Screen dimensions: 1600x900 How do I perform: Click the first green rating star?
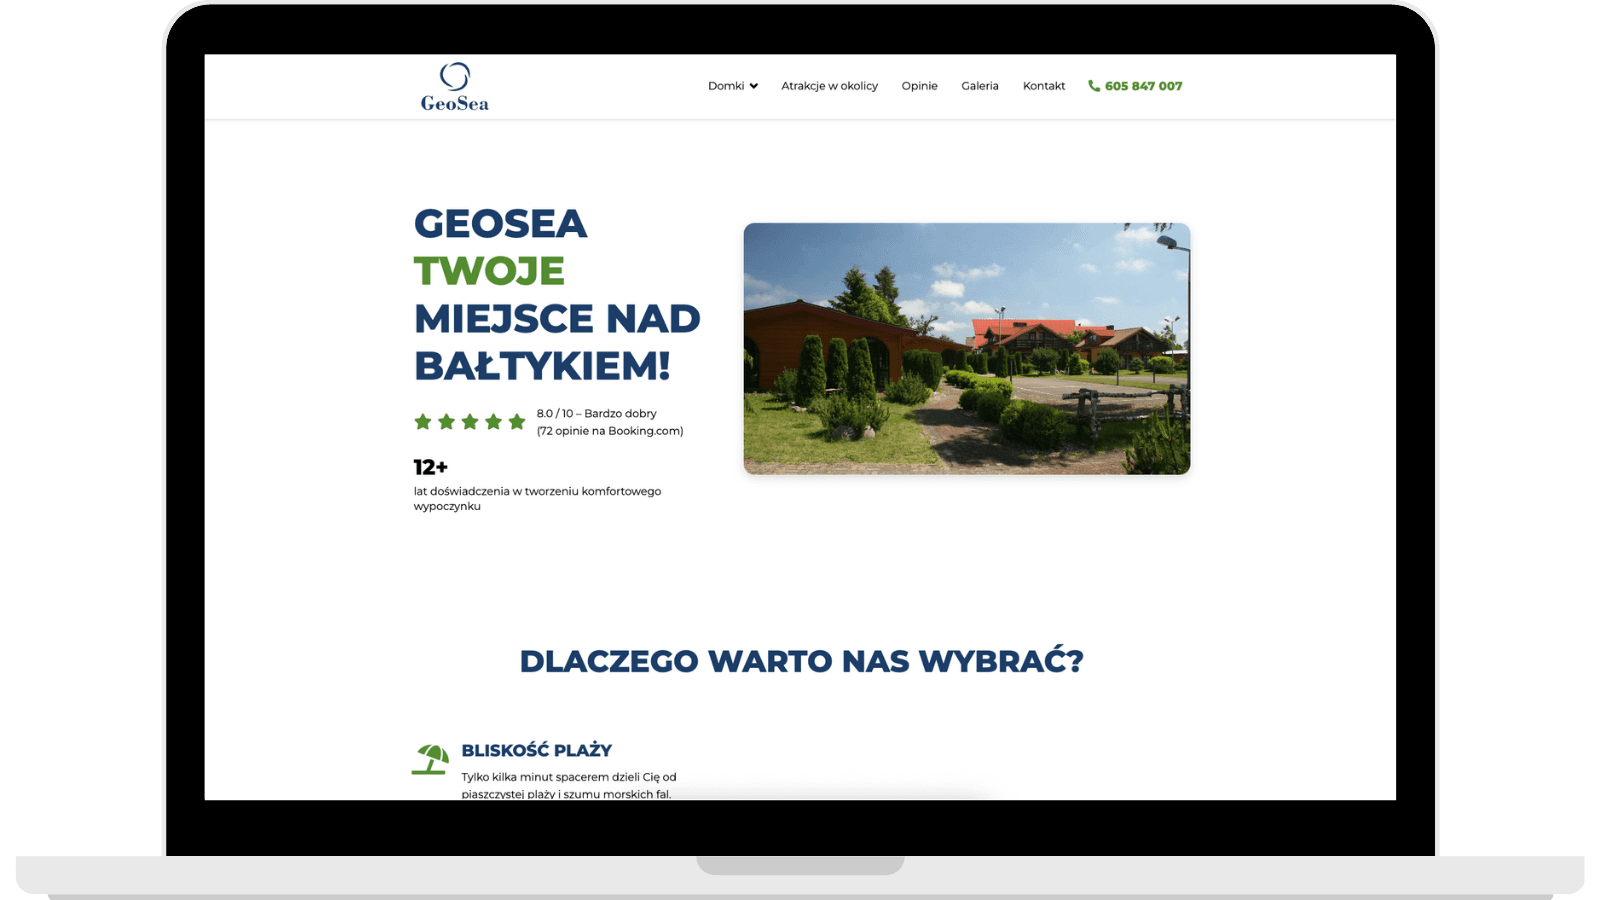click(x=423, y=422)
